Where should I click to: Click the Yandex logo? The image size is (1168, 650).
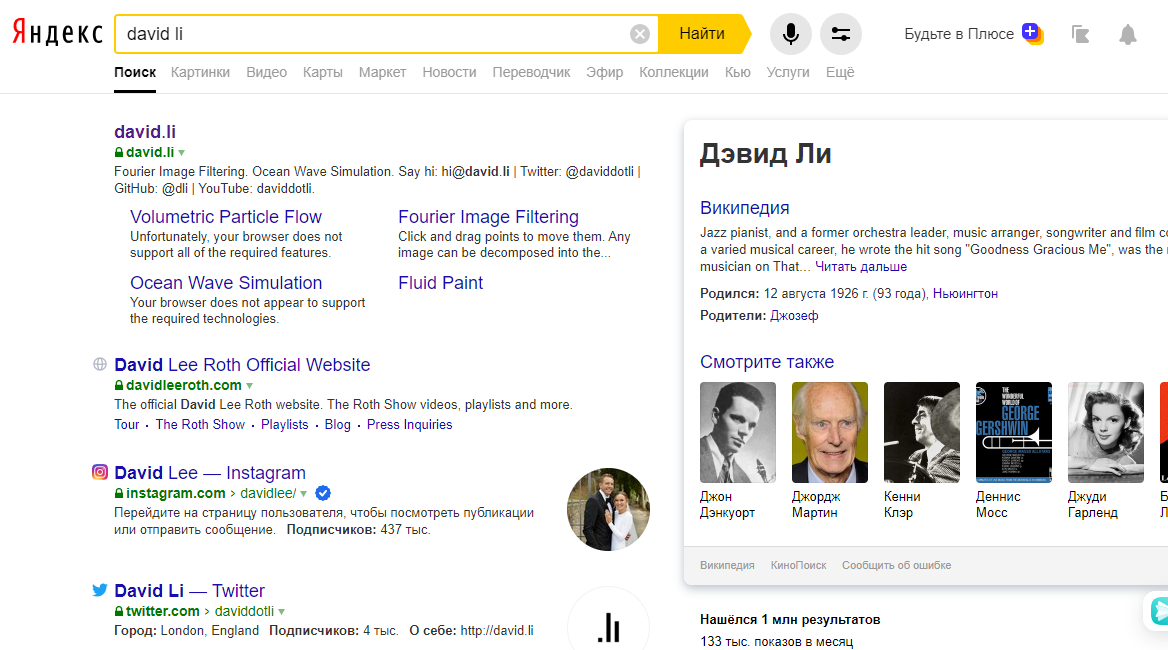point(57,33)
